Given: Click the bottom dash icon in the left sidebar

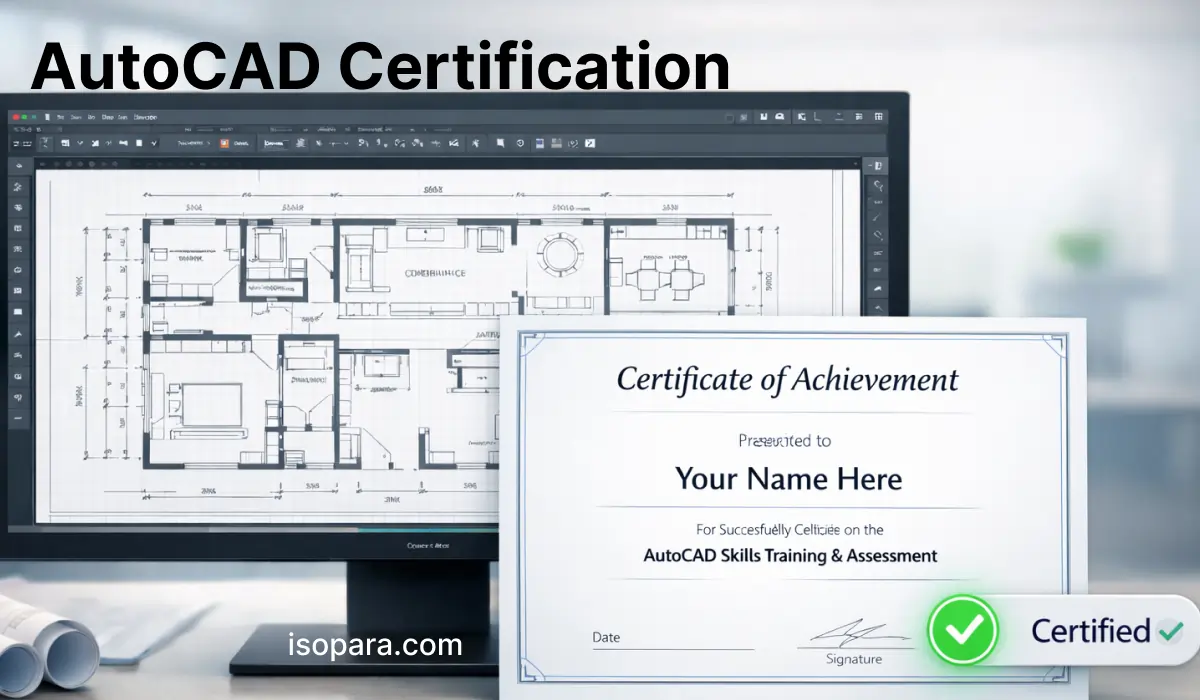Looking at the screenshot, I should point(18,417).
